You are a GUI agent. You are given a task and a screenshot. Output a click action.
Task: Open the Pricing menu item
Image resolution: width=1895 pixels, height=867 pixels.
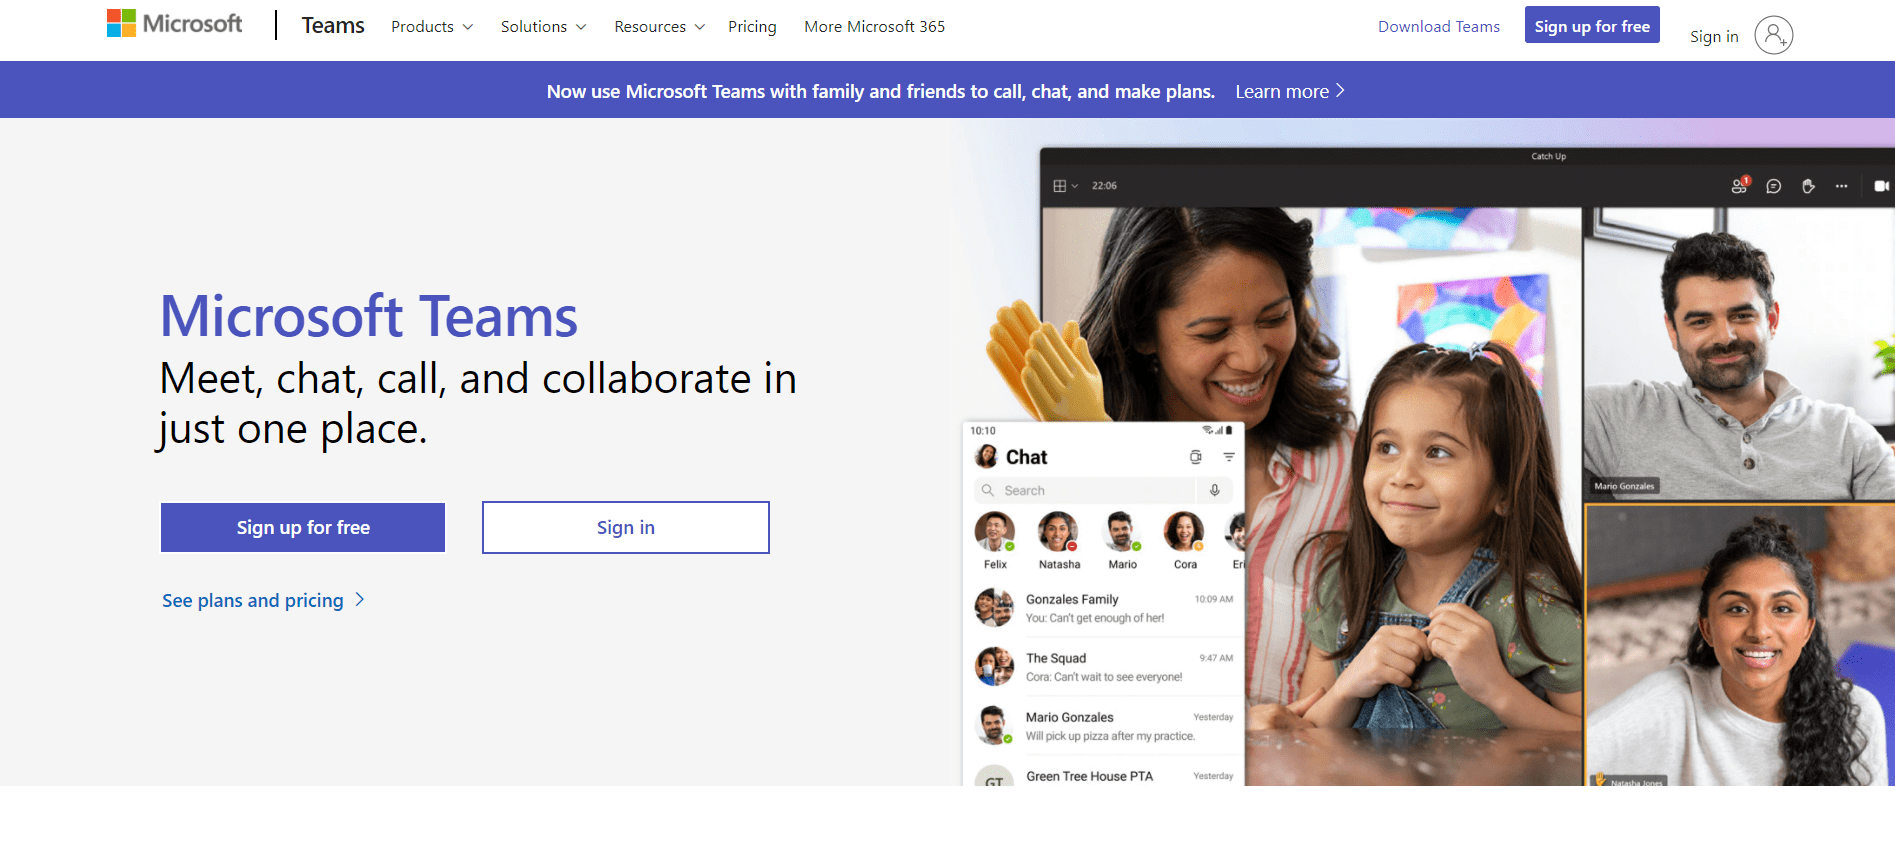point(752,27)
